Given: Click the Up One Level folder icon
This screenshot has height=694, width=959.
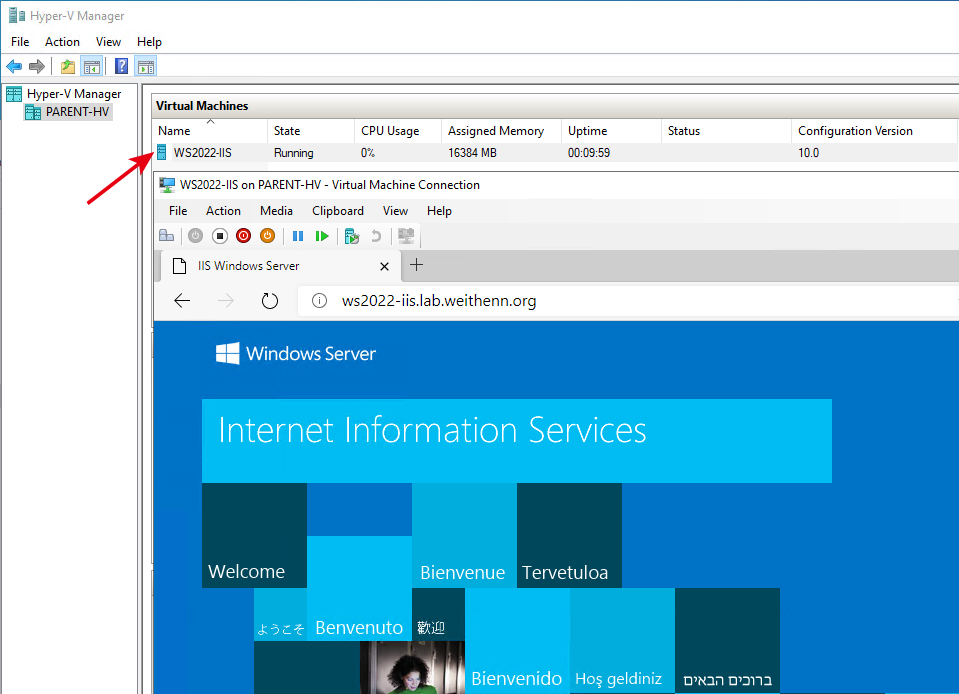Looking at the screenshot, I should [68, 66].
